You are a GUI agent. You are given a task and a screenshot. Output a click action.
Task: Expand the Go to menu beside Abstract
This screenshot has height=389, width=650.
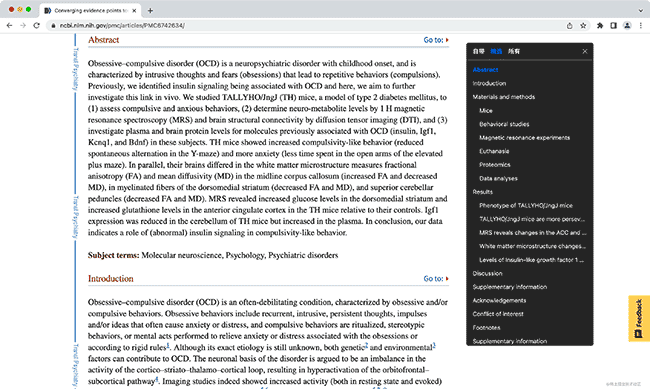pos(436,40)
